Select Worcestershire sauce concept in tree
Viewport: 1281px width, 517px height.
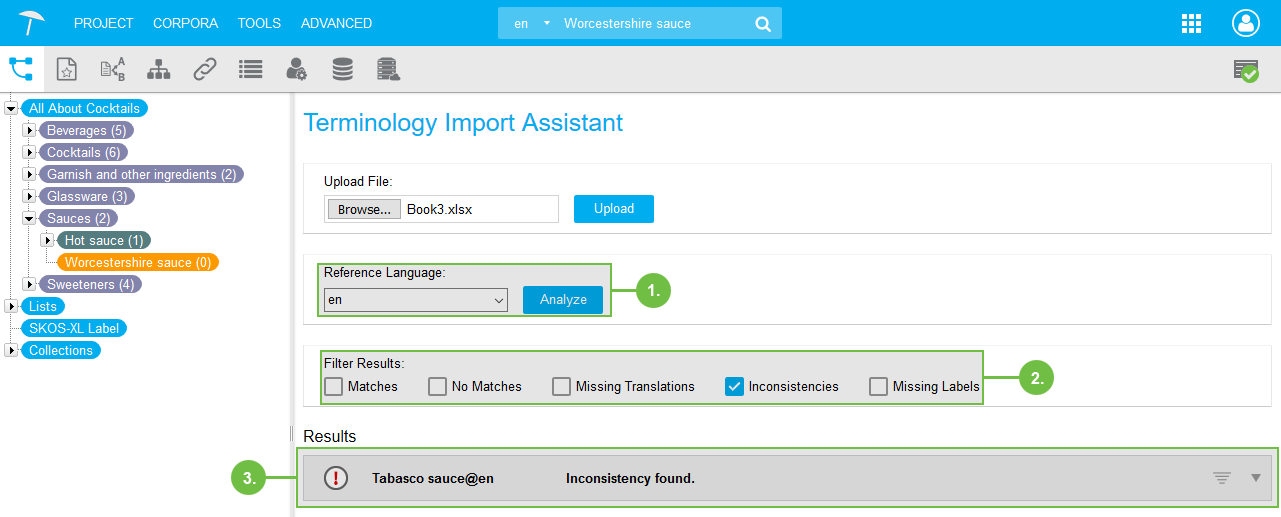(x=137, y=262)
